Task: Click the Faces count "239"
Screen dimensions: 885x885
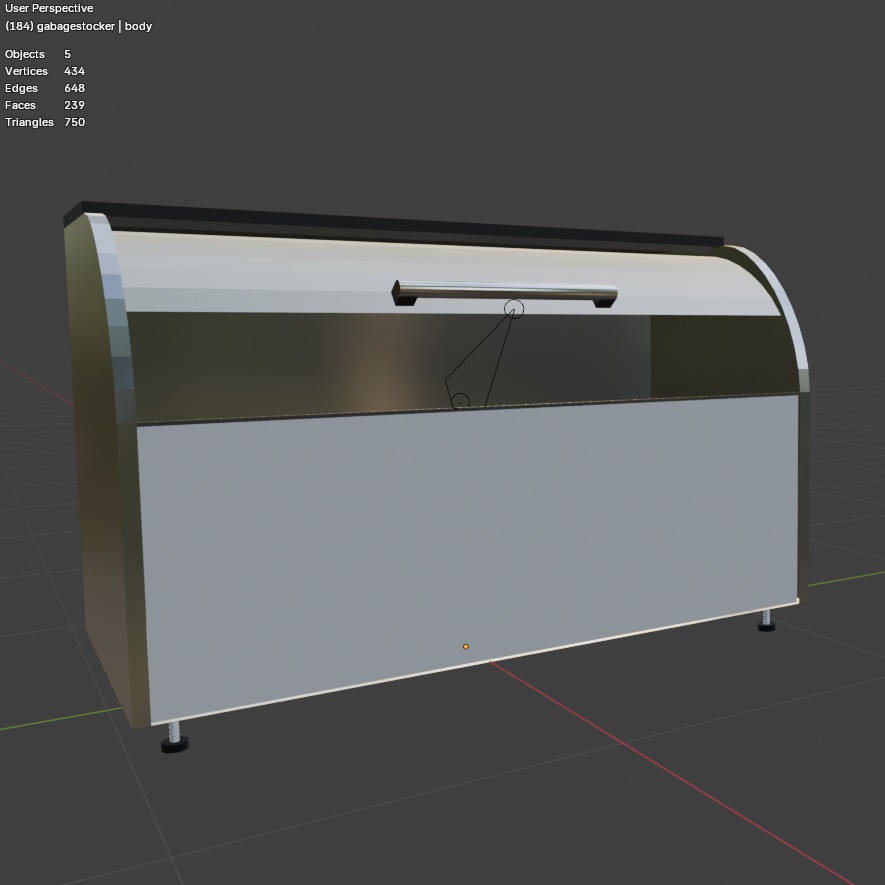Action: (75, 105)
